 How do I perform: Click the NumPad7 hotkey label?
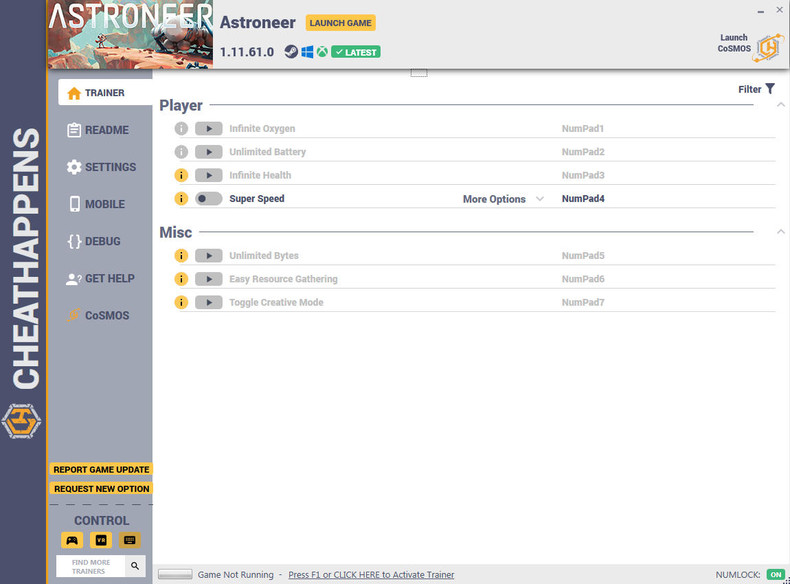click(x=583, y=302)
